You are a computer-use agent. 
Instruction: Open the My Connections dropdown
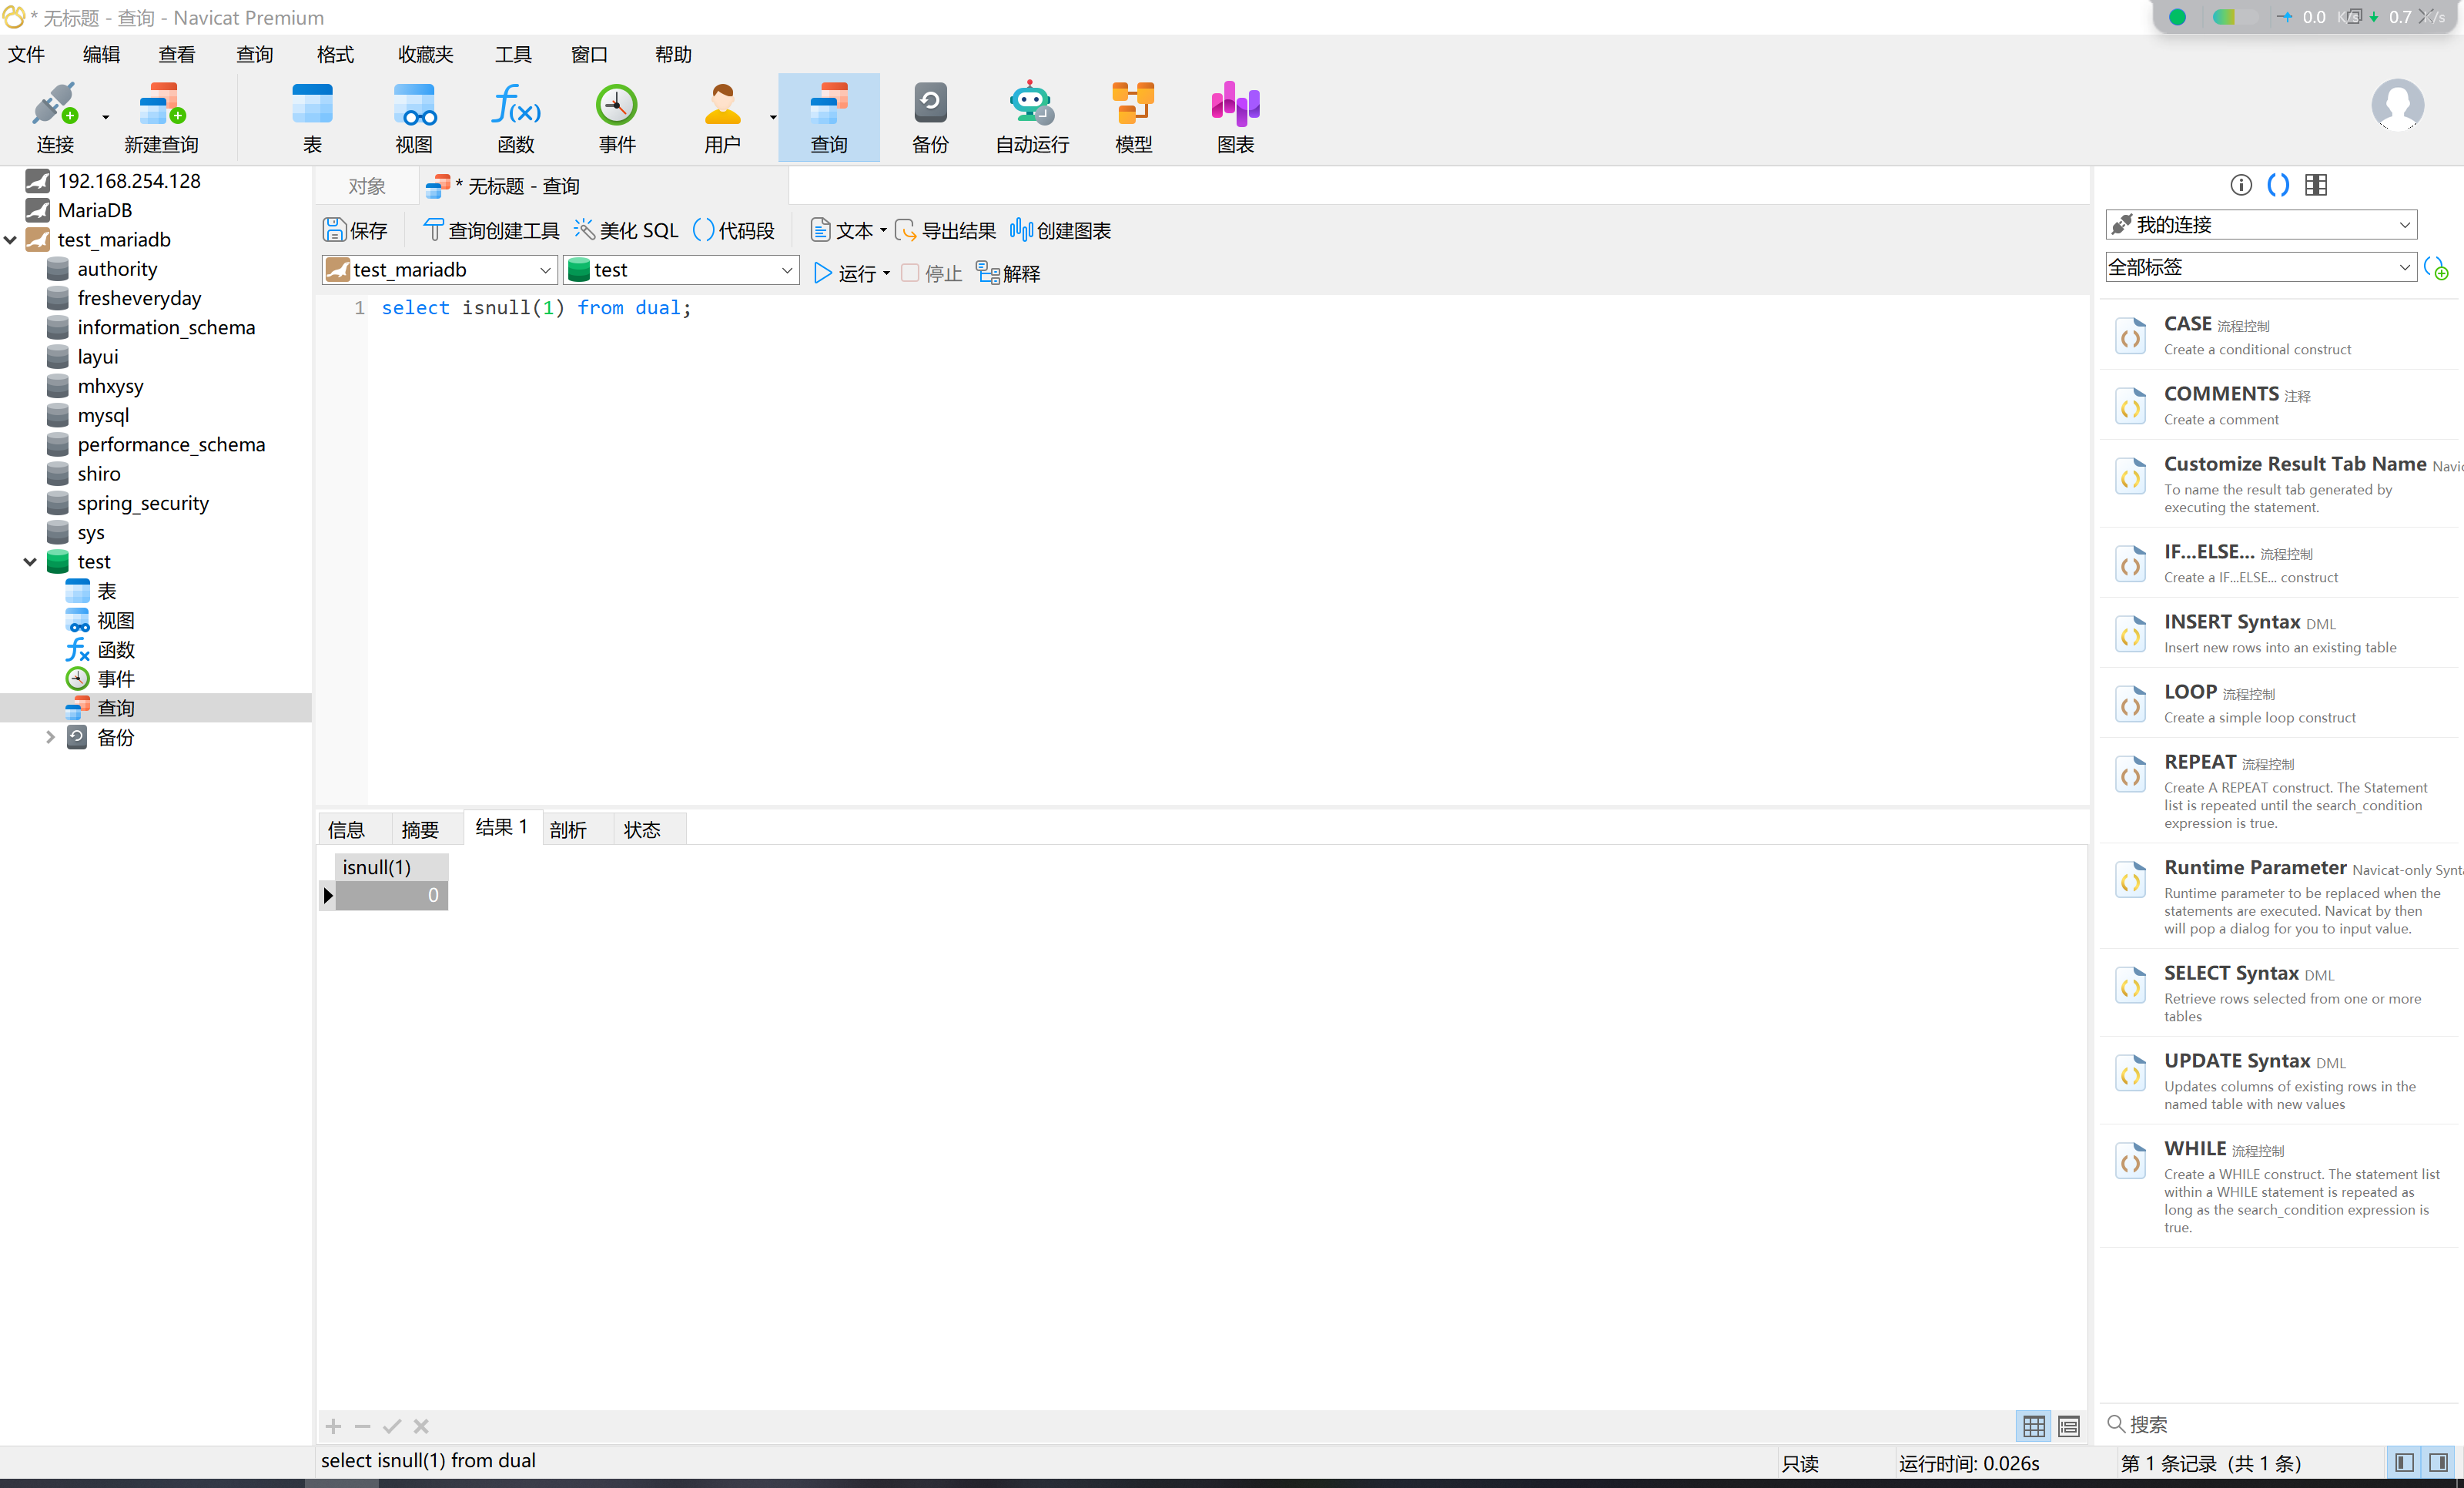(2261, 225)
